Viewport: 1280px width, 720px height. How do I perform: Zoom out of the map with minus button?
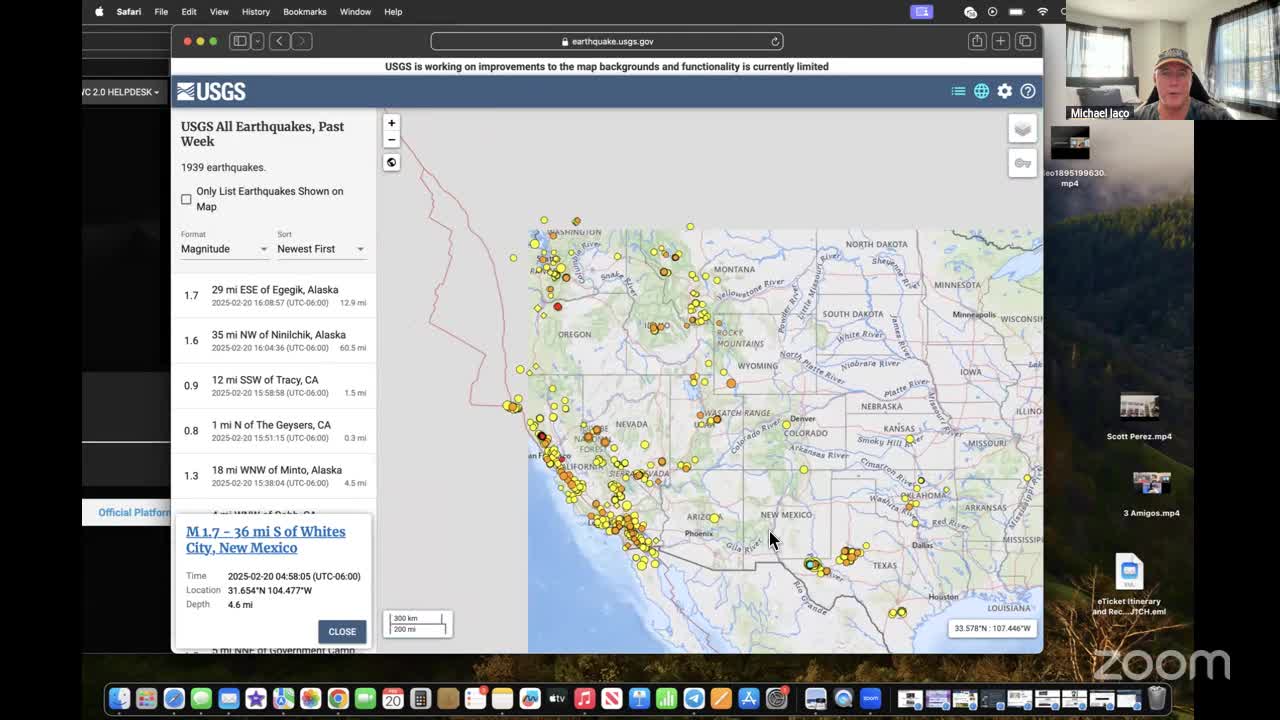coord(391,140)
